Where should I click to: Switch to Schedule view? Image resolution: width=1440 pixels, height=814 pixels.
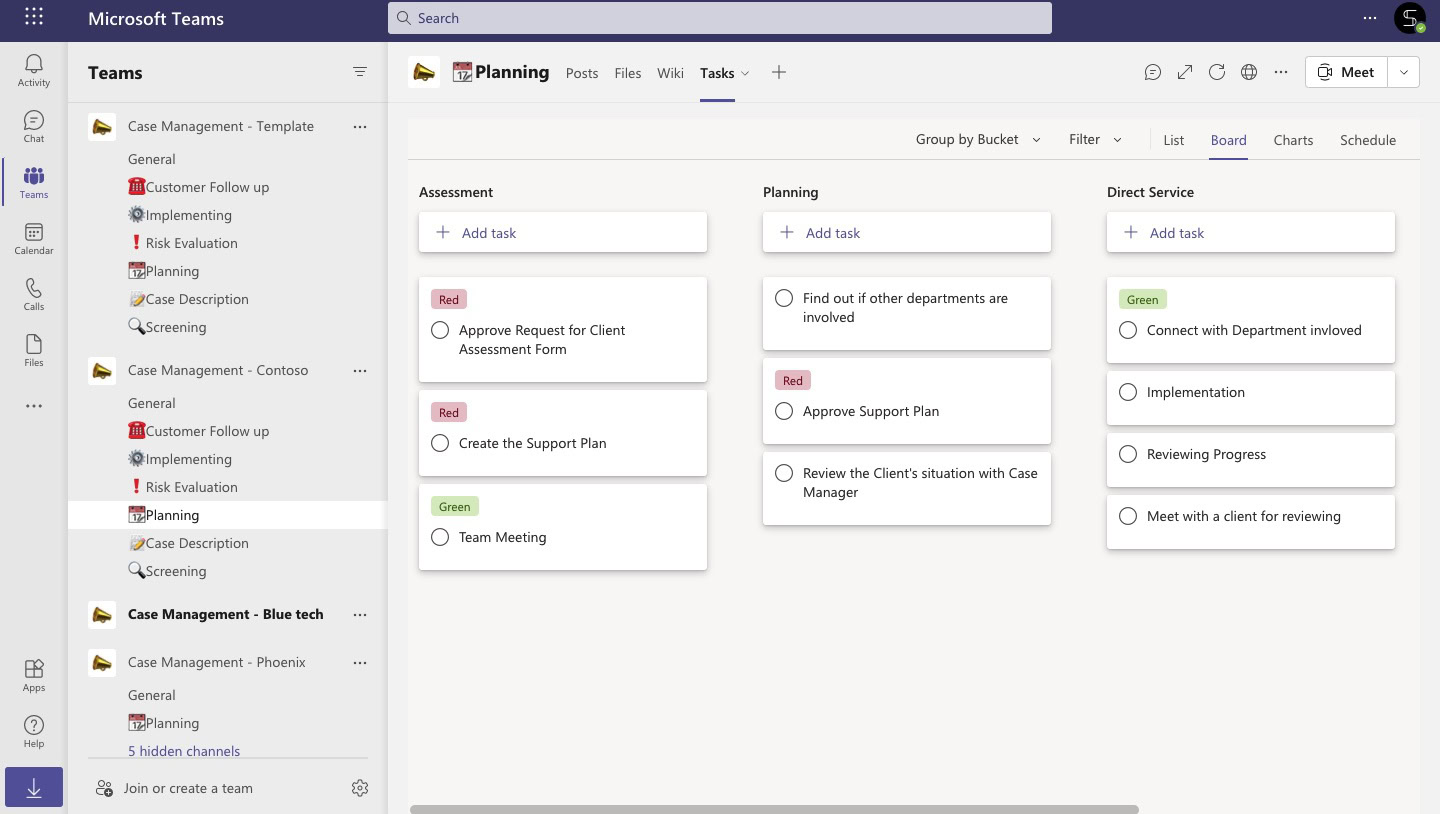(1368, 140)
